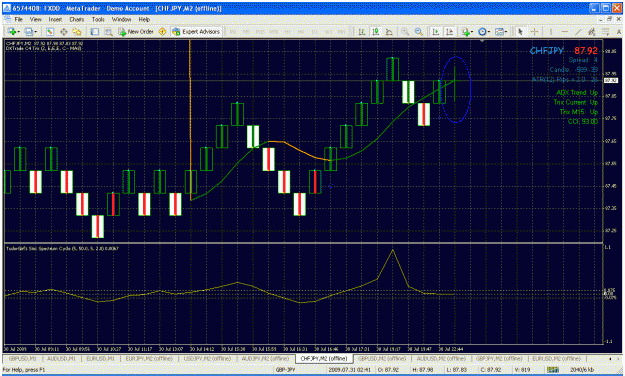625x376 pixels.
Task: Open the Navigator folder-star icon
Action: click(x=77, y=31)
